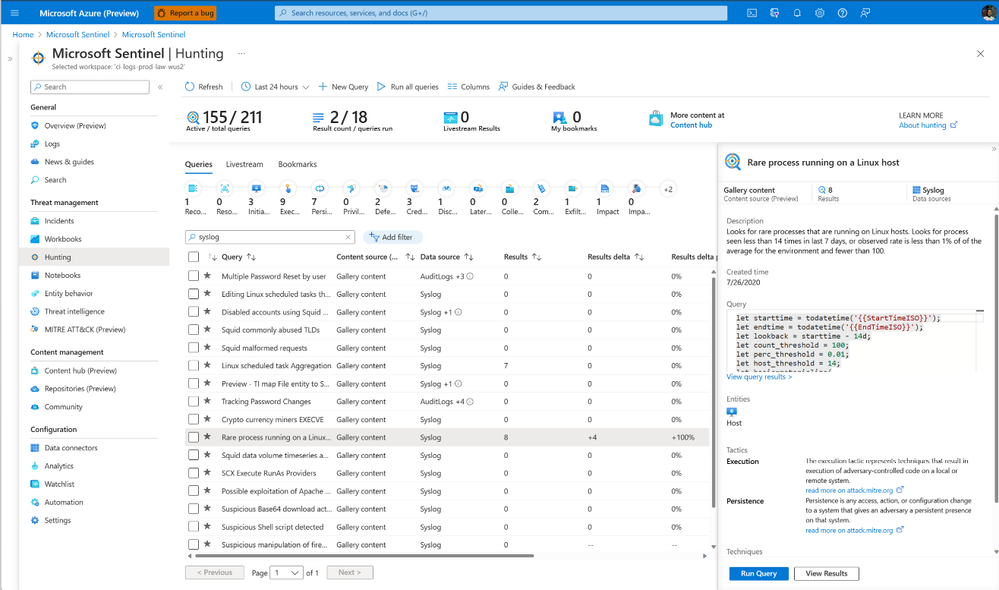Screen dimensions: 999x590
Task: Click the Run all queries play icon
Action: click(381, 87)
